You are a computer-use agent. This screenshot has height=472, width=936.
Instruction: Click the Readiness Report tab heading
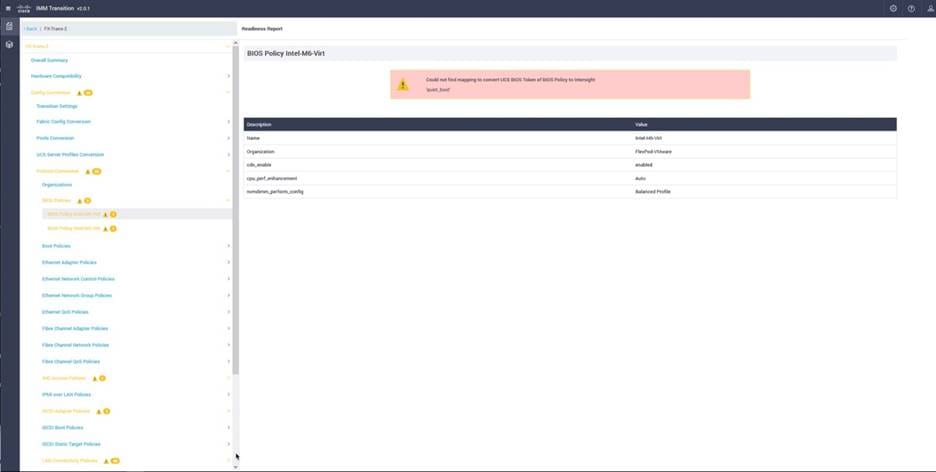tap(262, 29)
